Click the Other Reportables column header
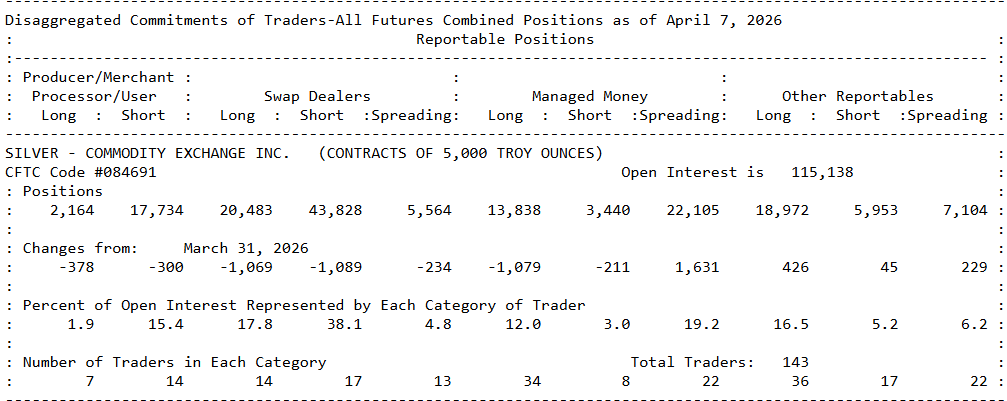This screenshot has width=1007, height=401. click(857, 96)
